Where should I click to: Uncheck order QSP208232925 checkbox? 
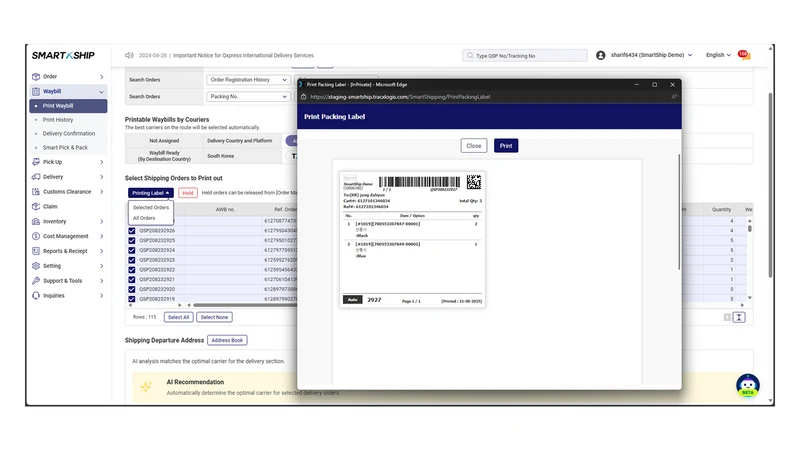[132, 240]
